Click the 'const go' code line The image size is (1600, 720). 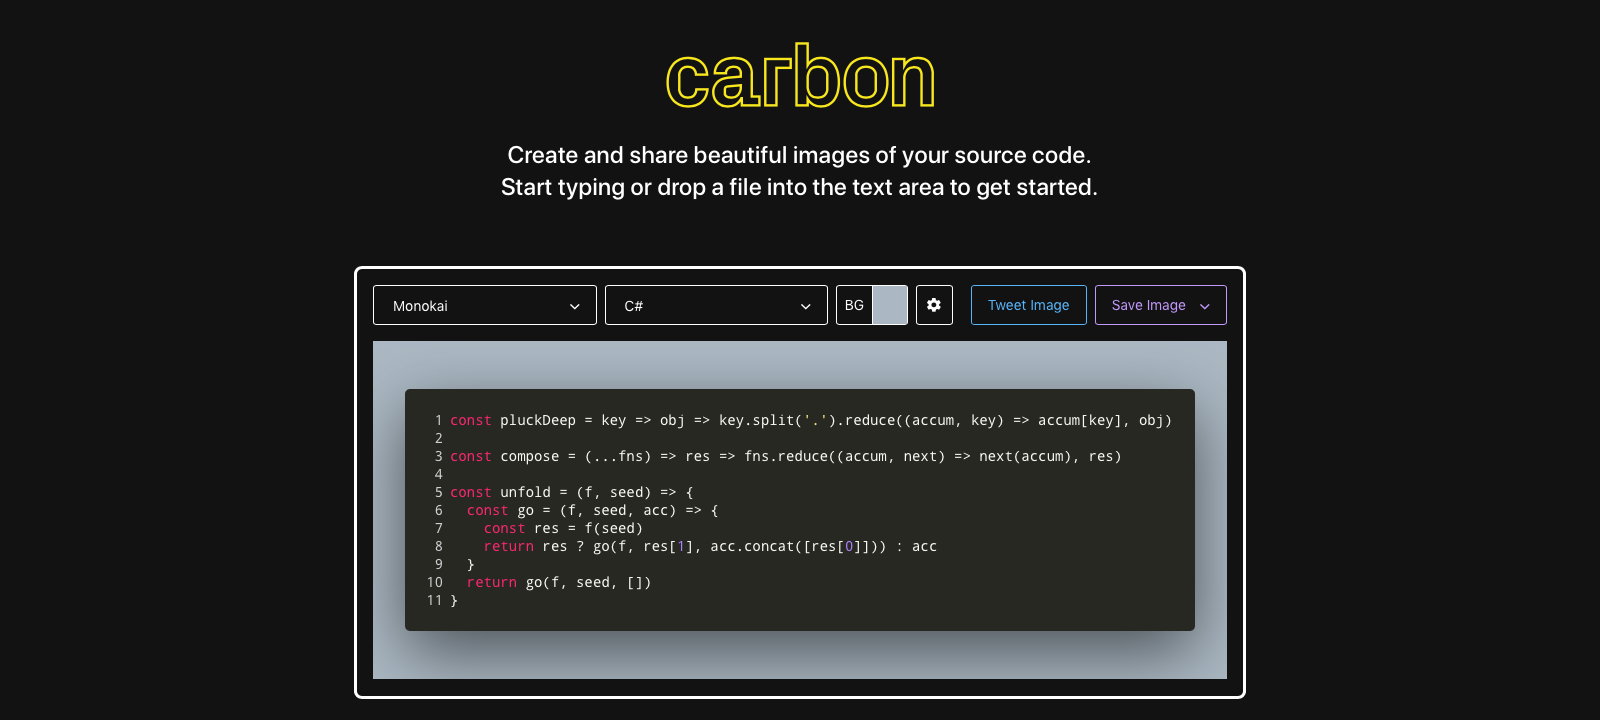[x=592, y=510]
